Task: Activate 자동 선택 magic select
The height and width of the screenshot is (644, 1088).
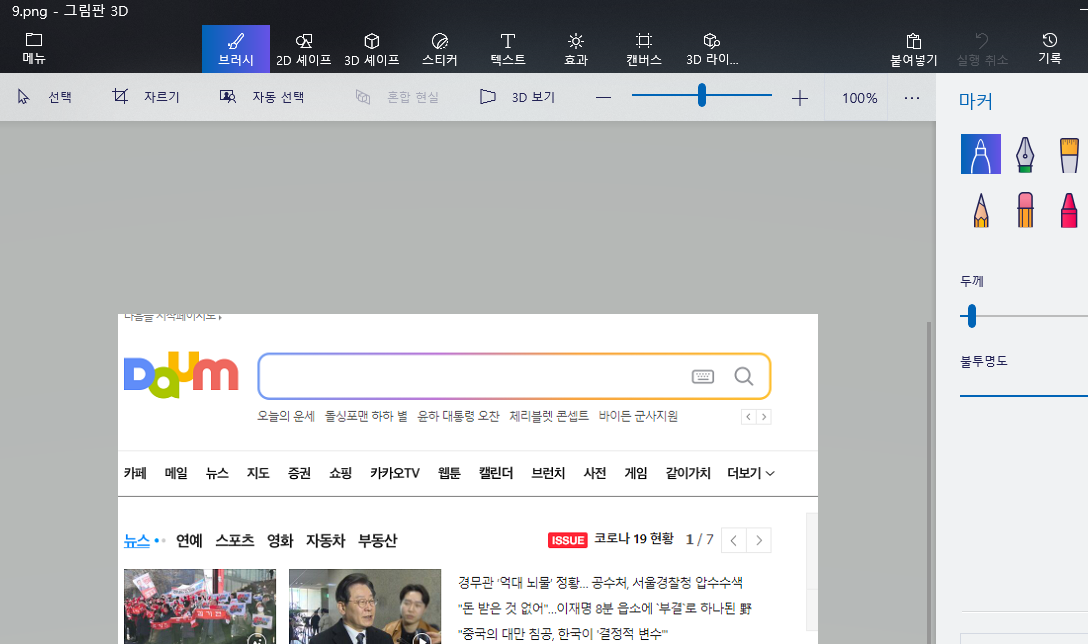Action: (x=262, y=97)
